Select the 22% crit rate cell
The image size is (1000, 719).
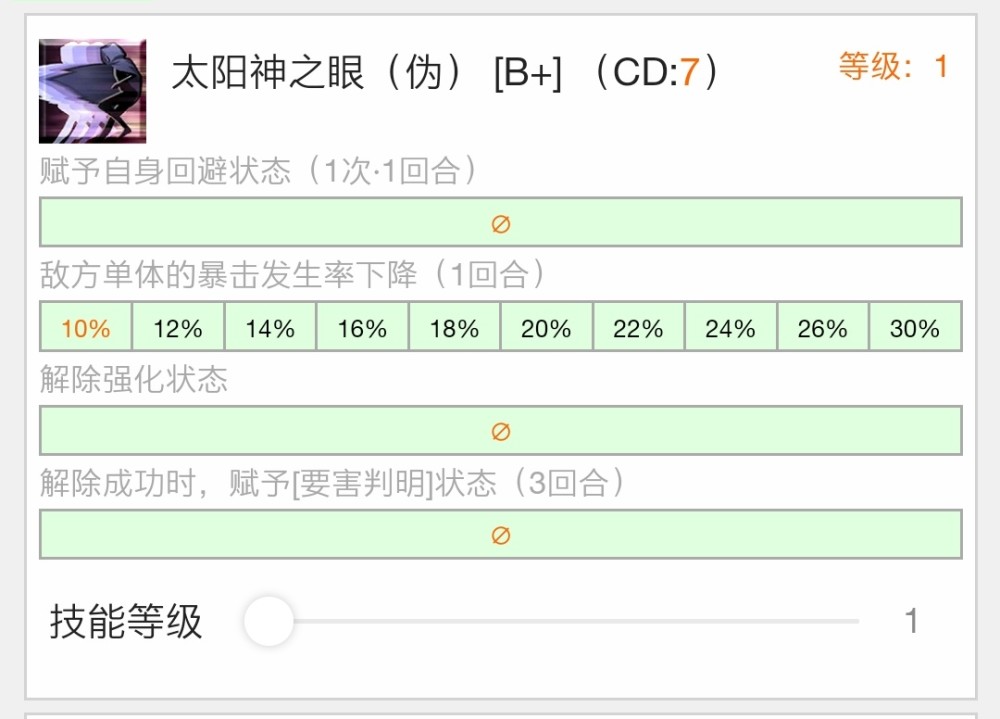coord(638,329)
